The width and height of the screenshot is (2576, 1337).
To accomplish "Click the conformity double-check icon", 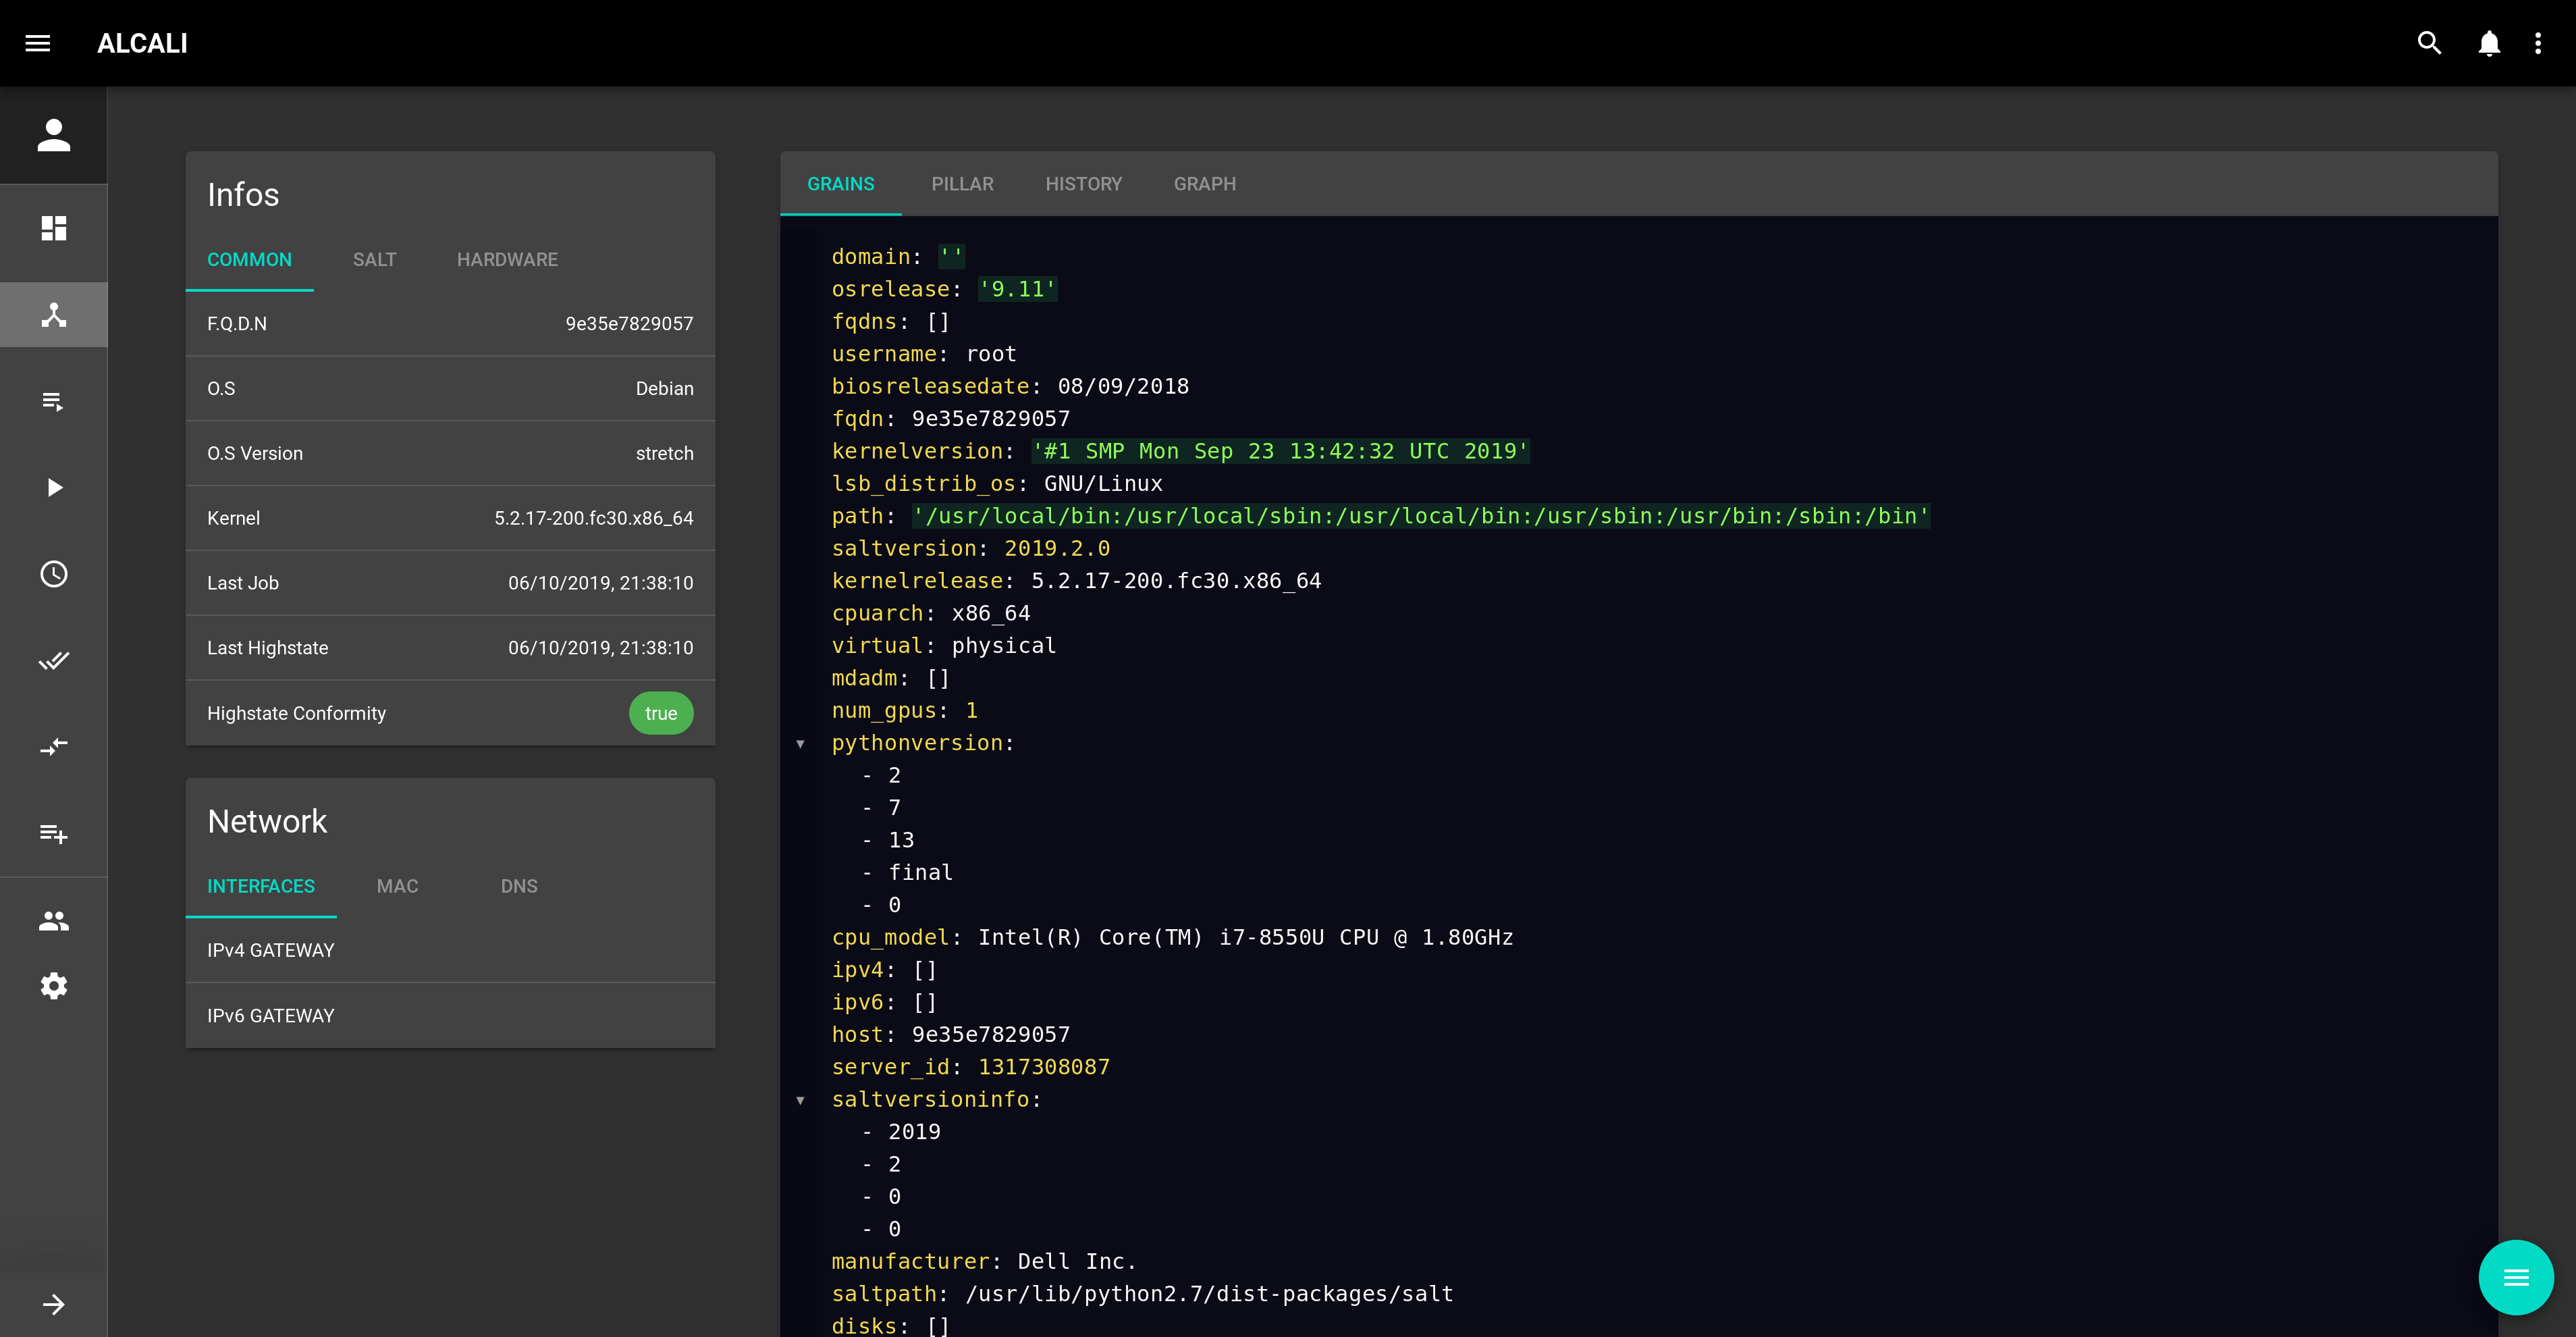I will 54,660.
